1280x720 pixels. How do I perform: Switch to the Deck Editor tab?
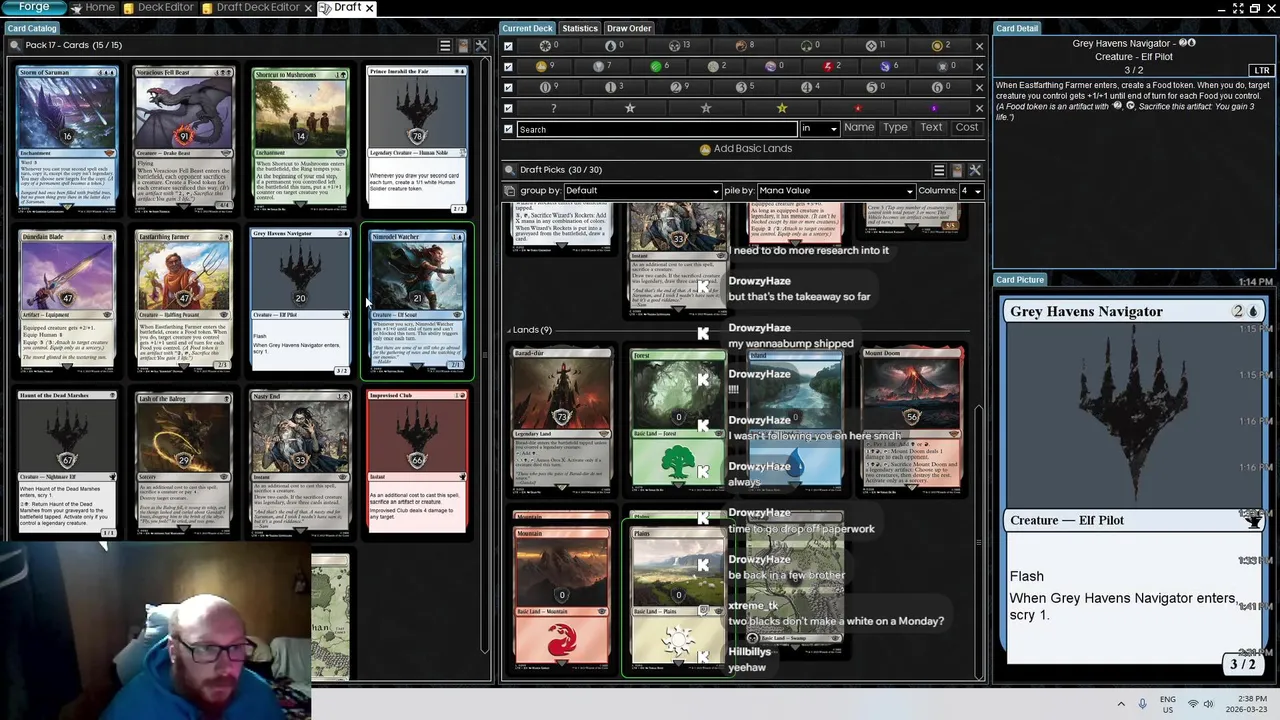(x=158, y=7)
